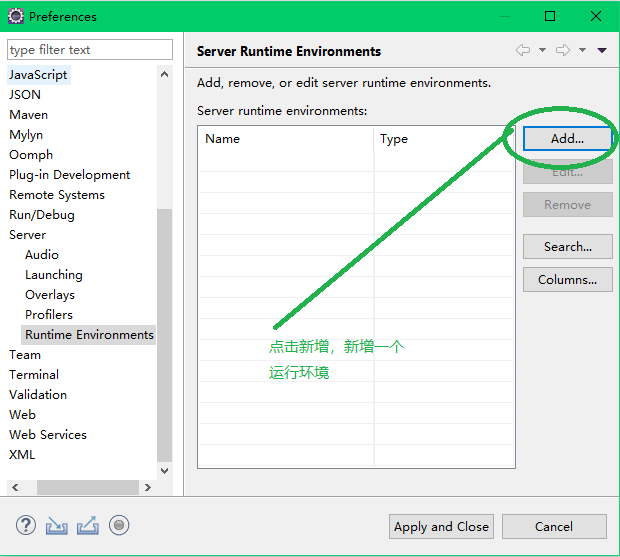This screenshot has height=557, width=620.
Task: Select Terminal in the preferences tree
Action: (34, 375)
